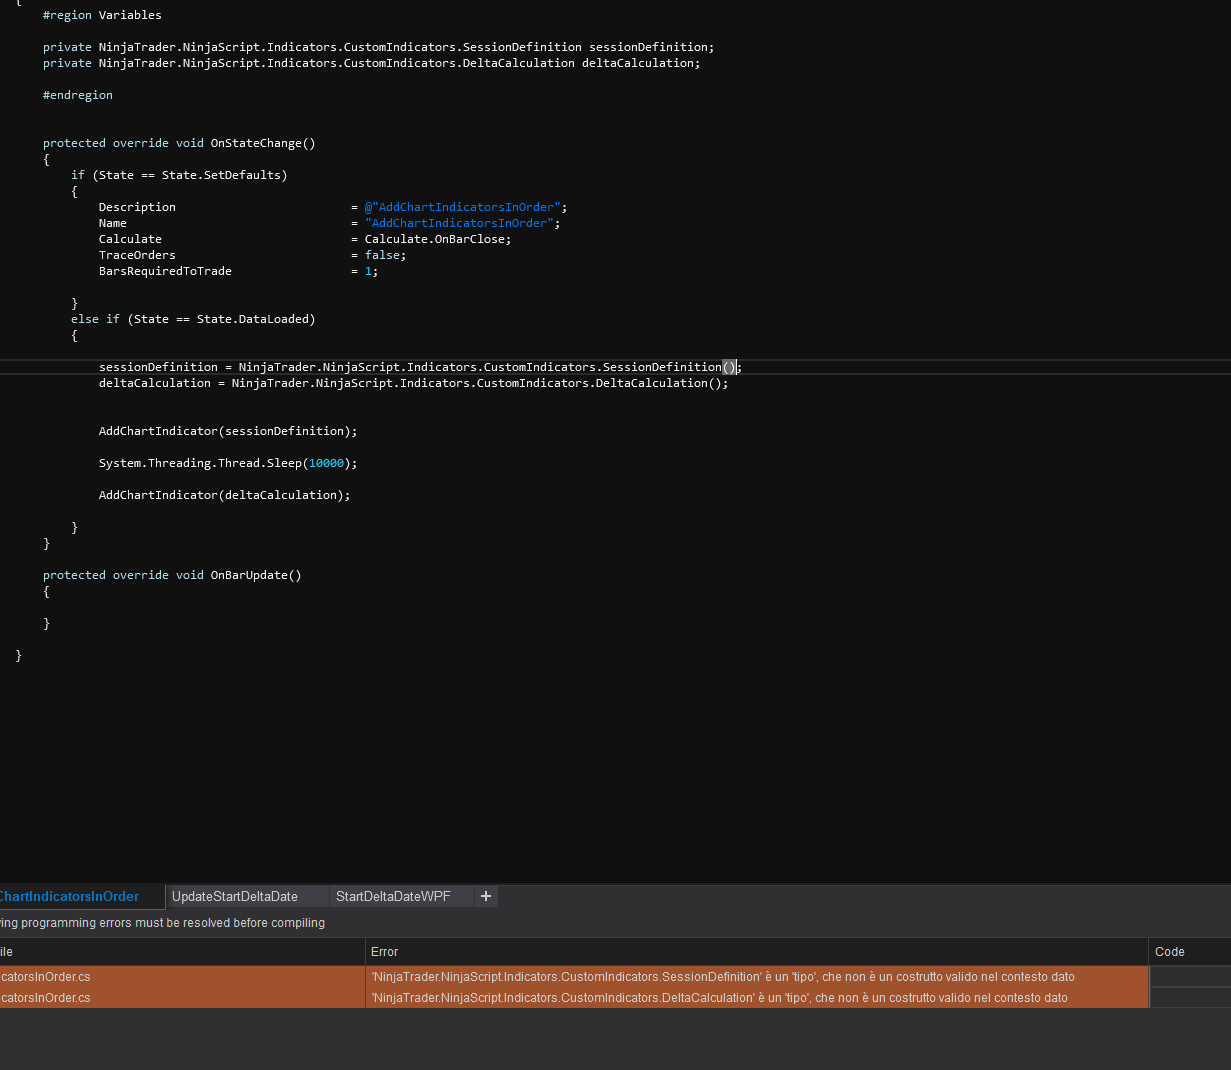Screen dimensions: 1231x1070
Task: Switch to the UpdateStartDeltaDate tab
Action: pyautogui.click(x=235, y=896)
